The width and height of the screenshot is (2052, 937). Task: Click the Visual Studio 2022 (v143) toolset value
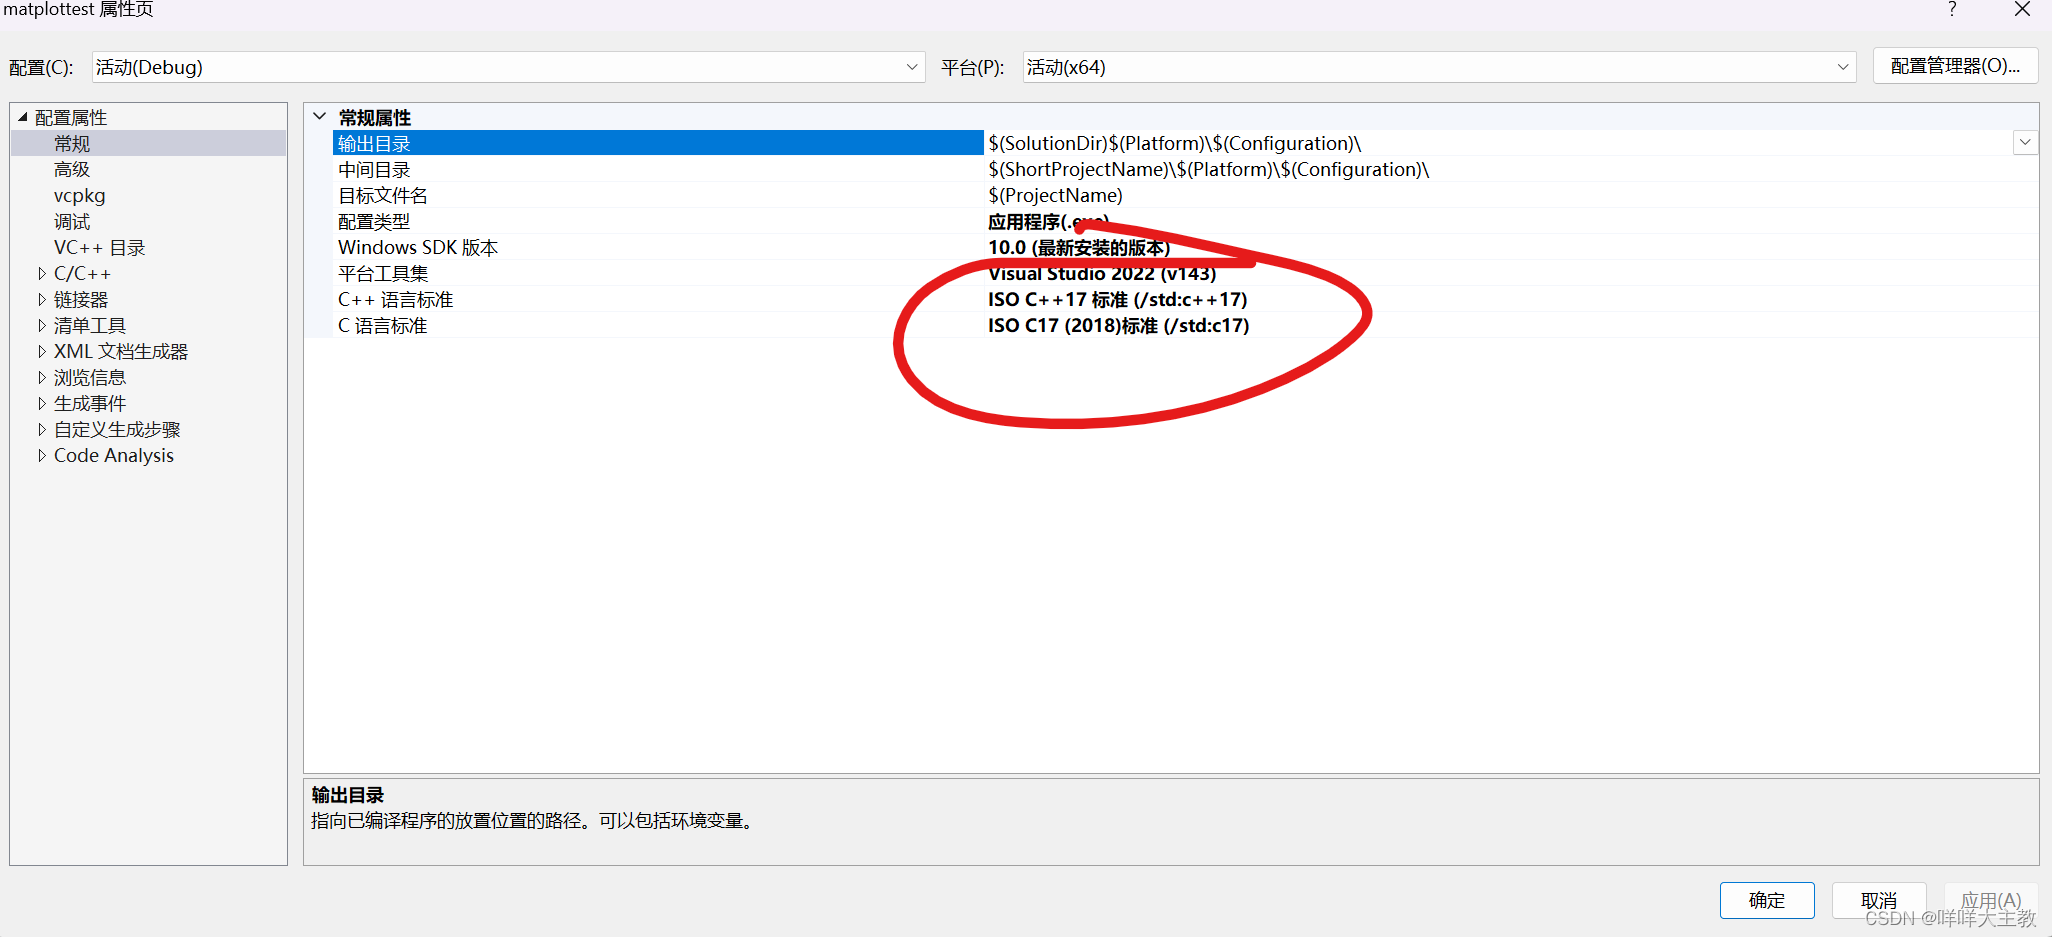click(x=1102, y=273)
